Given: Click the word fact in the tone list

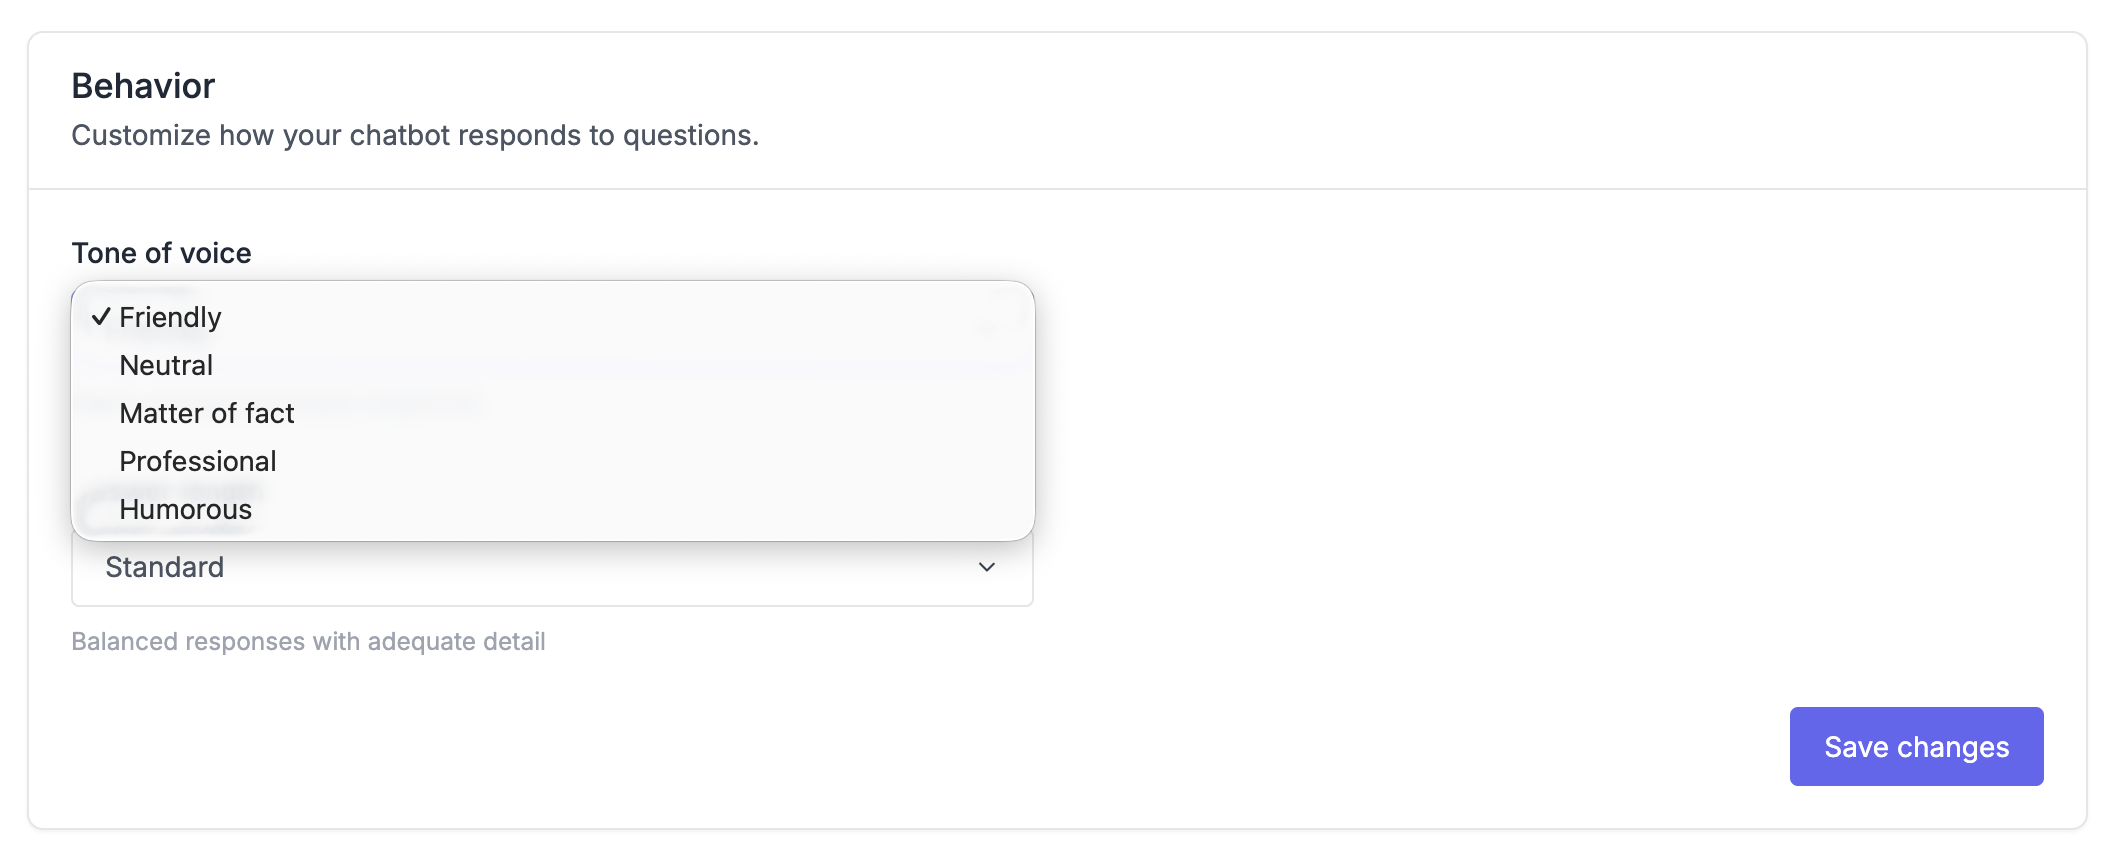Looking at the screenshot, I should click(269, 413).
